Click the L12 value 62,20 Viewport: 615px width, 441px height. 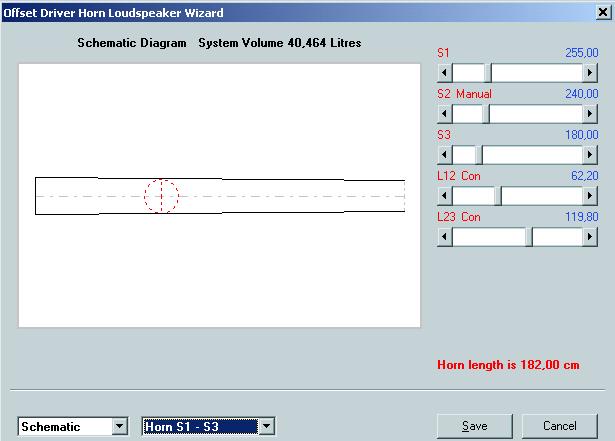point(585,176)
